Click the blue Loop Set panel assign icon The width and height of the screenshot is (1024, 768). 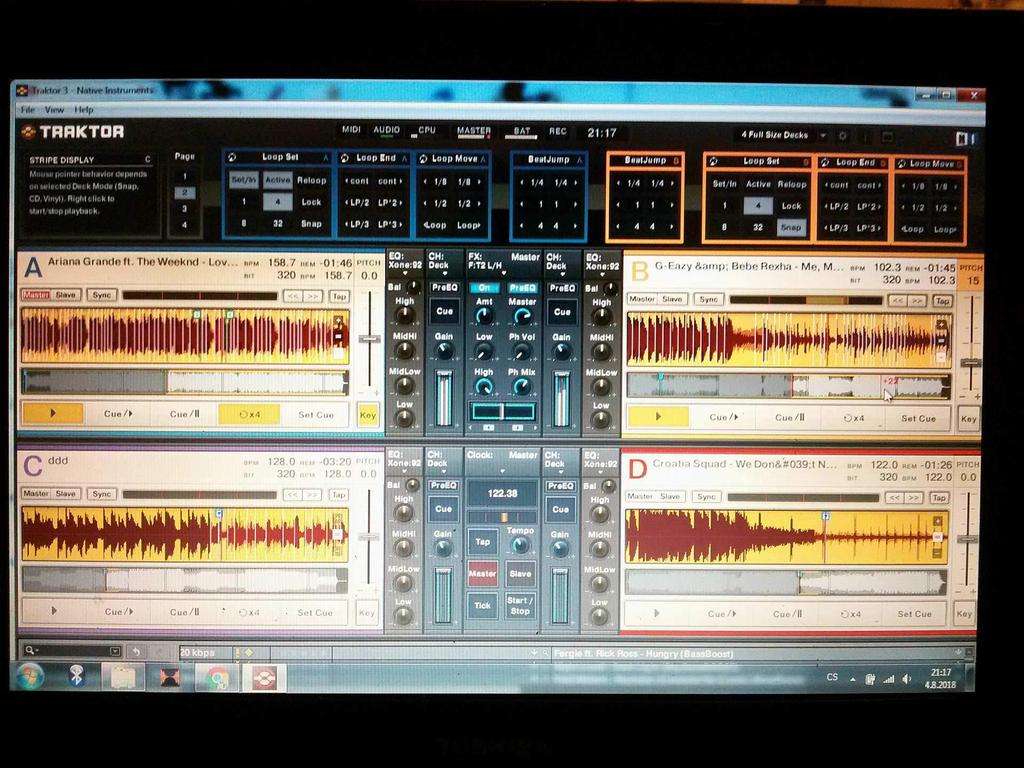(232, 157)
